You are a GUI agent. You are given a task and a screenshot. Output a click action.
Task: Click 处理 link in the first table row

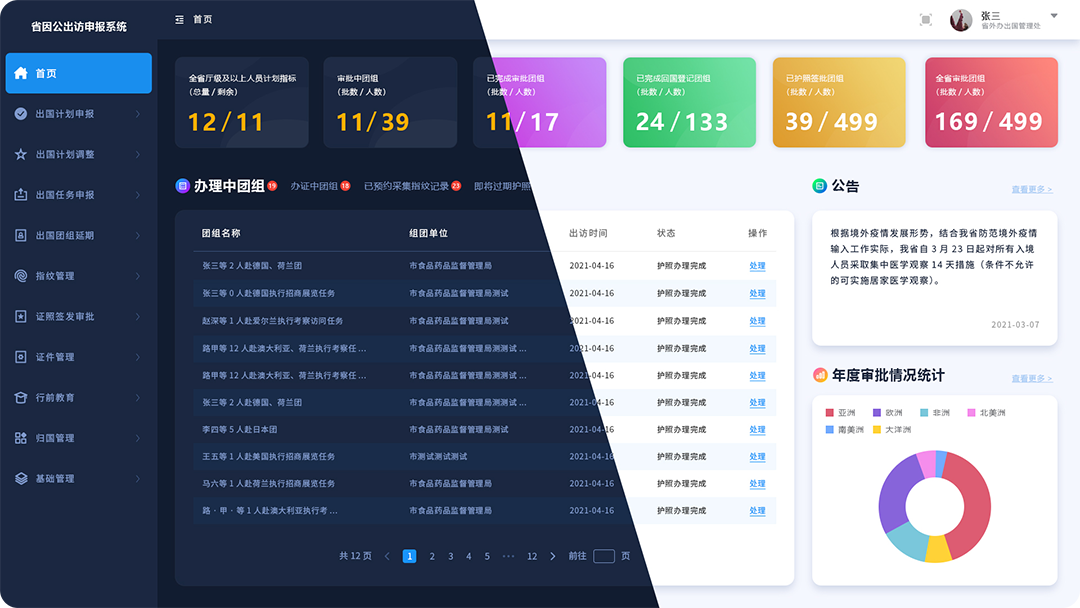pos(757,266)
